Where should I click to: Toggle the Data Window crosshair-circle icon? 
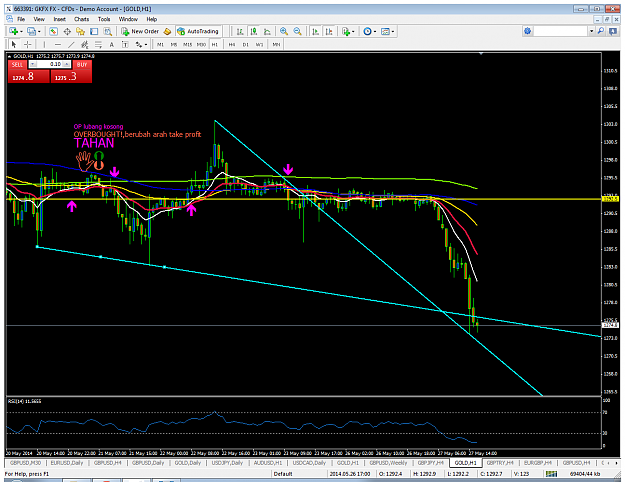coord(67,31)
